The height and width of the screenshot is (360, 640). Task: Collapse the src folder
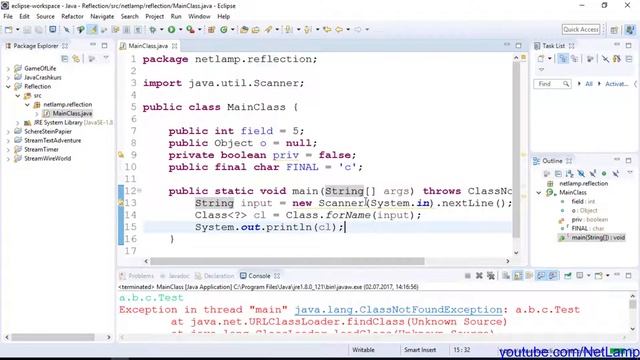[18, 96]
